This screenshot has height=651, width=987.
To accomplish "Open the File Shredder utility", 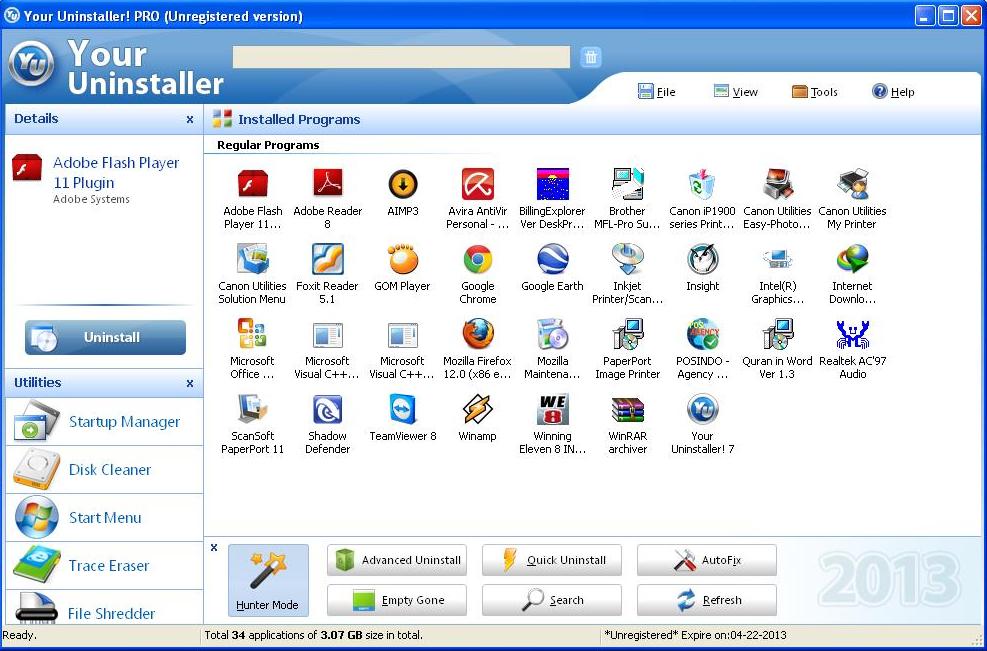I will 104,609.
